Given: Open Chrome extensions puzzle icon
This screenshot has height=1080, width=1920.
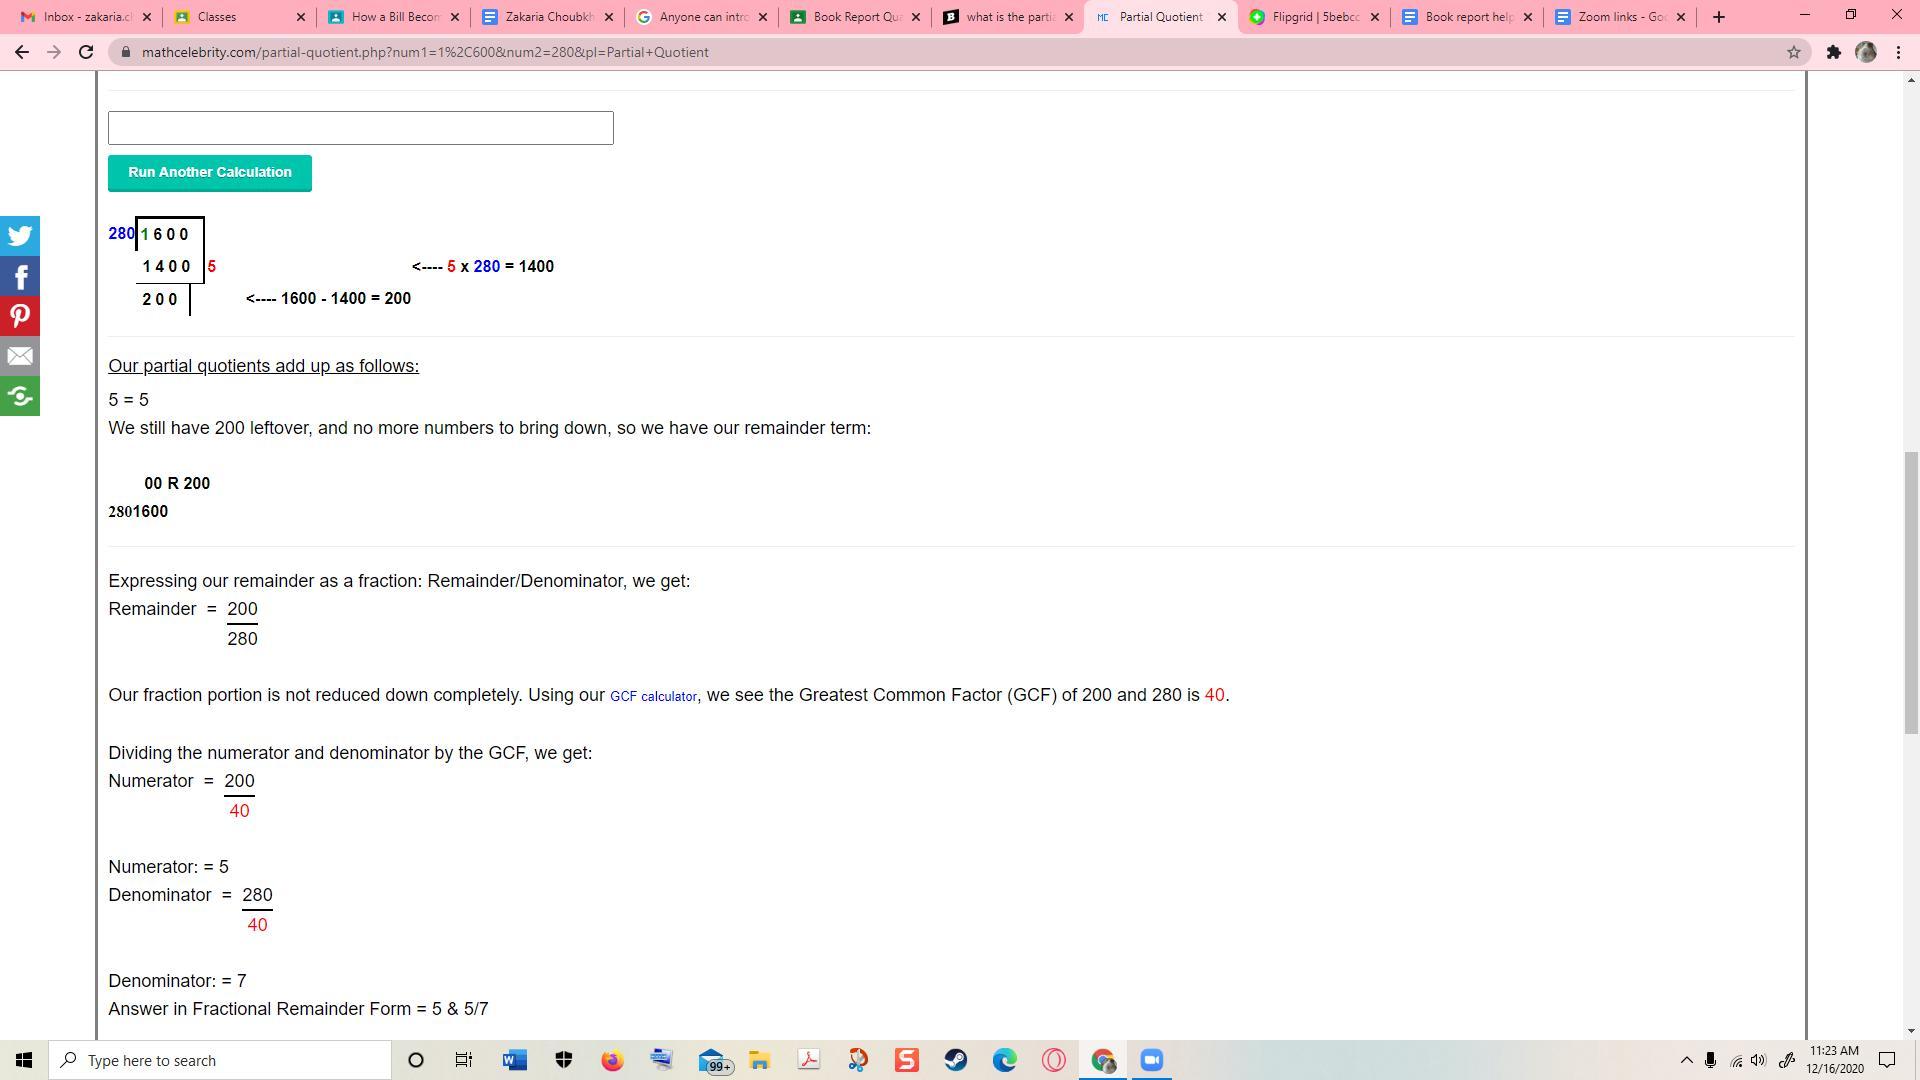Looking at the screenshot, I should [1833, 52].
